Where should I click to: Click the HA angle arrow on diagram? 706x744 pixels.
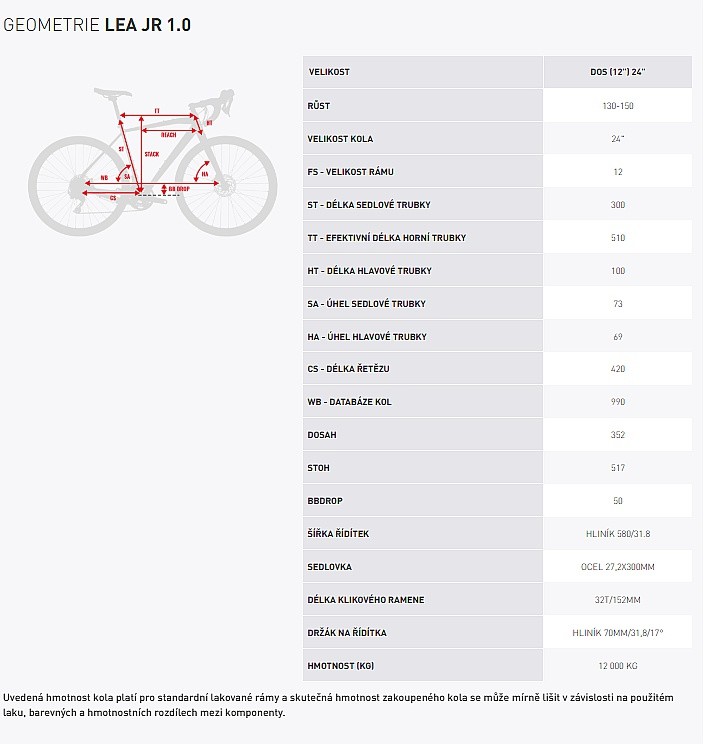tap(203, 173)
